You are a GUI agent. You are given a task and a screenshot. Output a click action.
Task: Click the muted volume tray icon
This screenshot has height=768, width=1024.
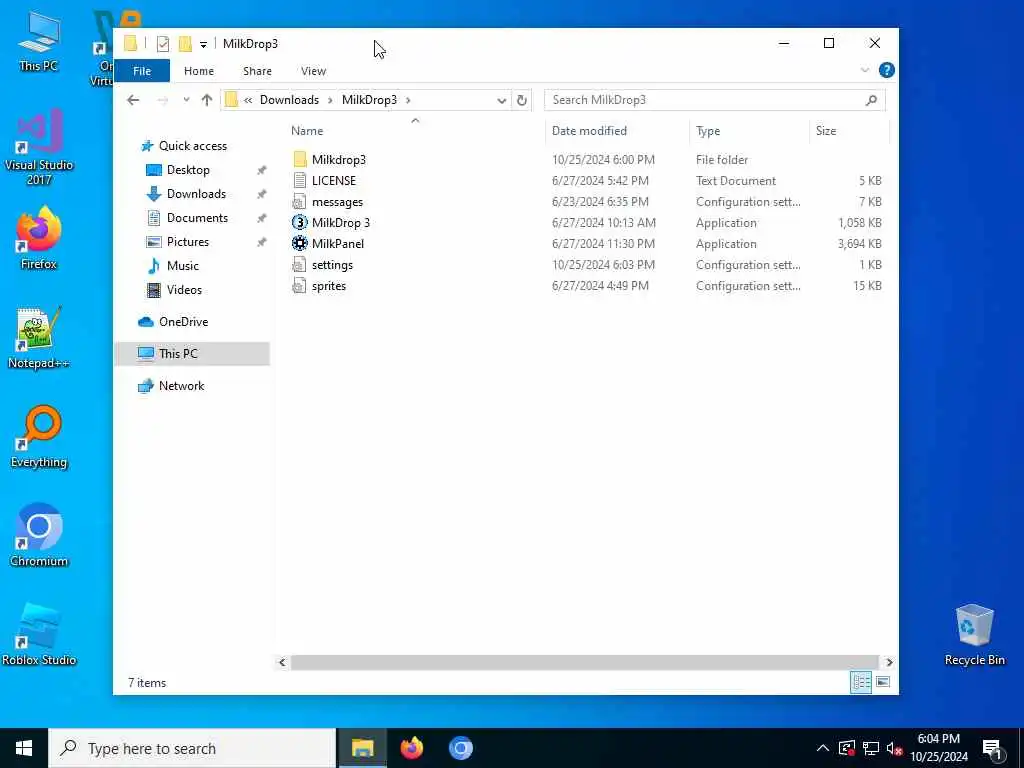coord(894,748)
